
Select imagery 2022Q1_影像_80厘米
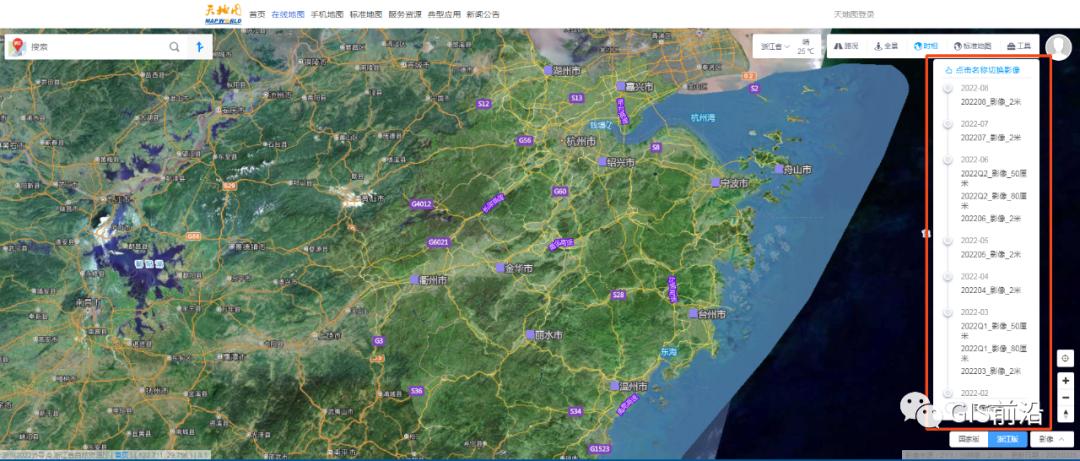point(993,353)
